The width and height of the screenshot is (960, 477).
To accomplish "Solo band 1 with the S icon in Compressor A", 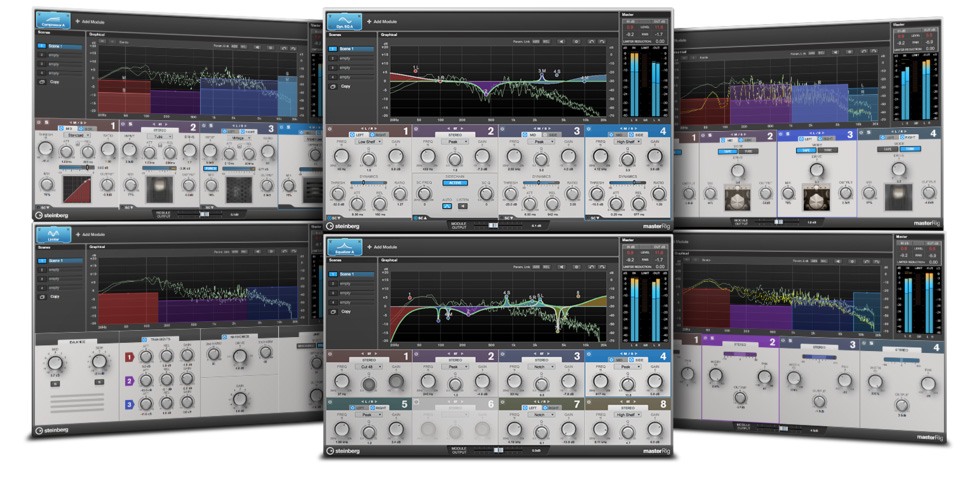I will pyautogui.click(x=48, y=123).
